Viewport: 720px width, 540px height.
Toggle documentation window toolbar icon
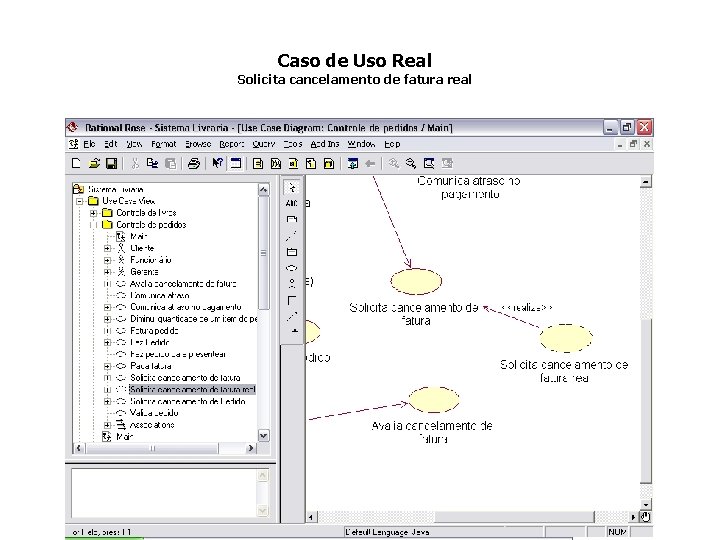(x=236, y=163)
